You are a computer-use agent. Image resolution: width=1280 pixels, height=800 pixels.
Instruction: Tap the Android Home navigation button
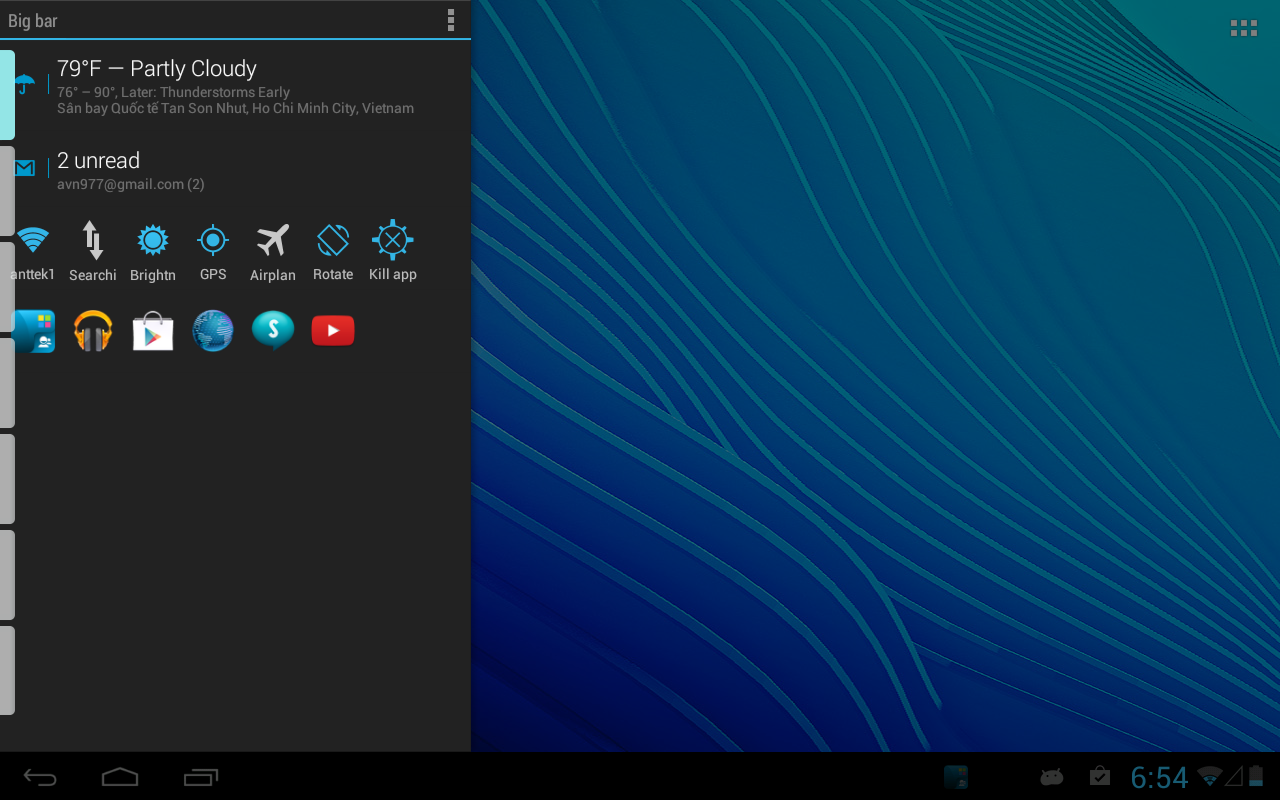pyautogui.click(x=120, y=777)
